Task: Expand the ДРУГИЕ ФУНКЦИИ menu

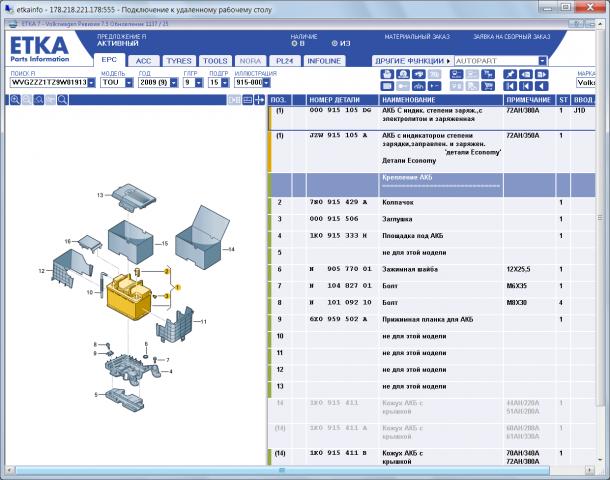Action: [x=413, y=61]
